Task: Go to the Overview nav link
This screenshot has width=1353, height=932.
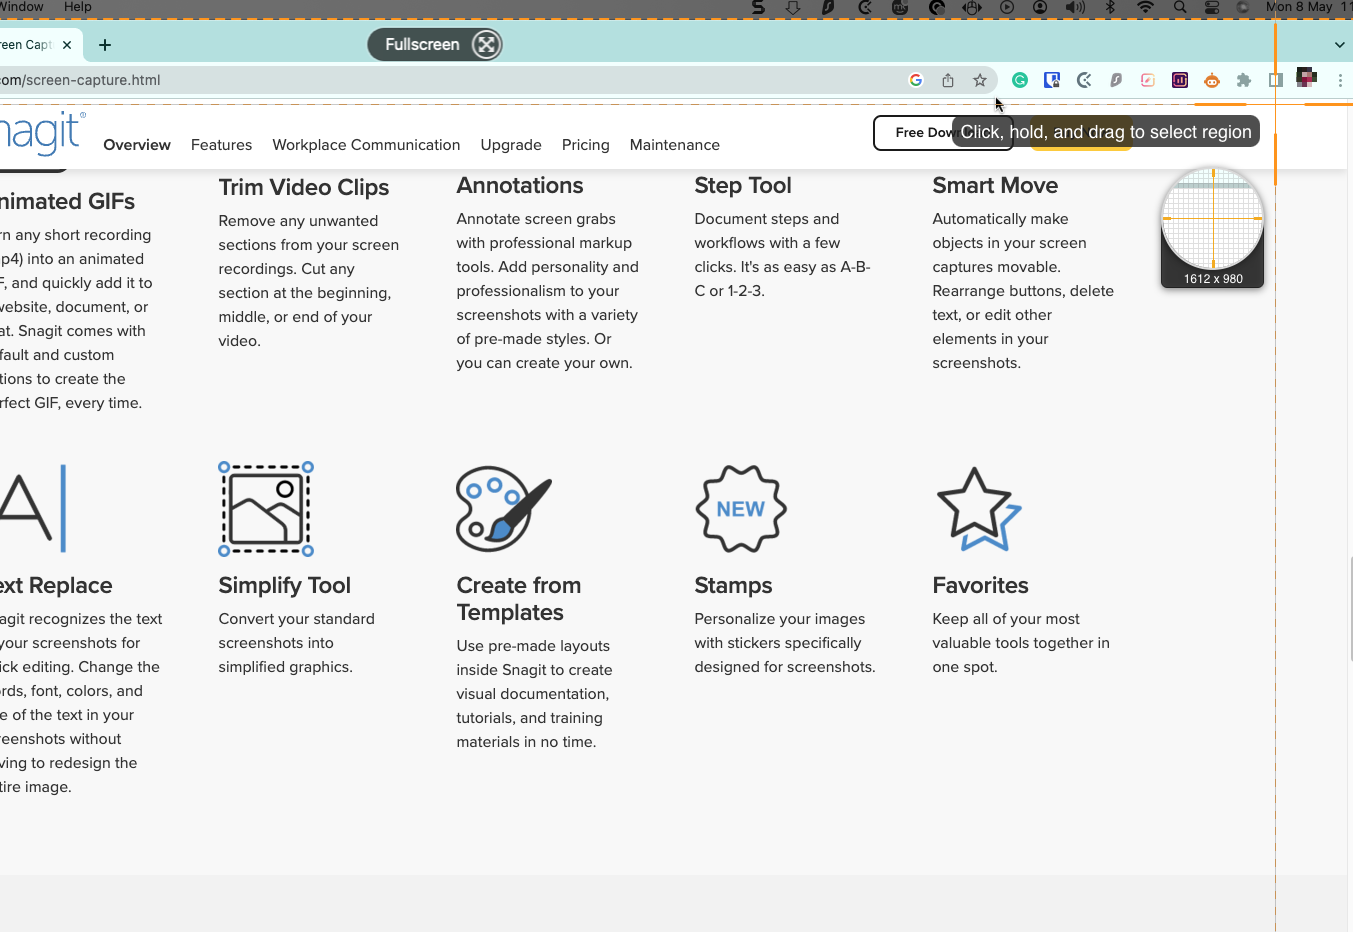Action: click(x=137, y=145)
